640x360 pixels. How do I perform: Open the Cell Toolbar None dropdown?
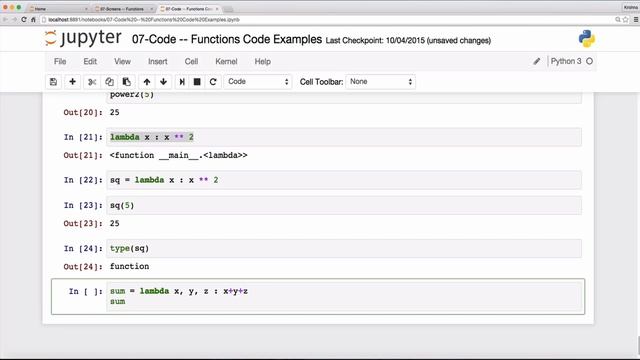[380, 82]
